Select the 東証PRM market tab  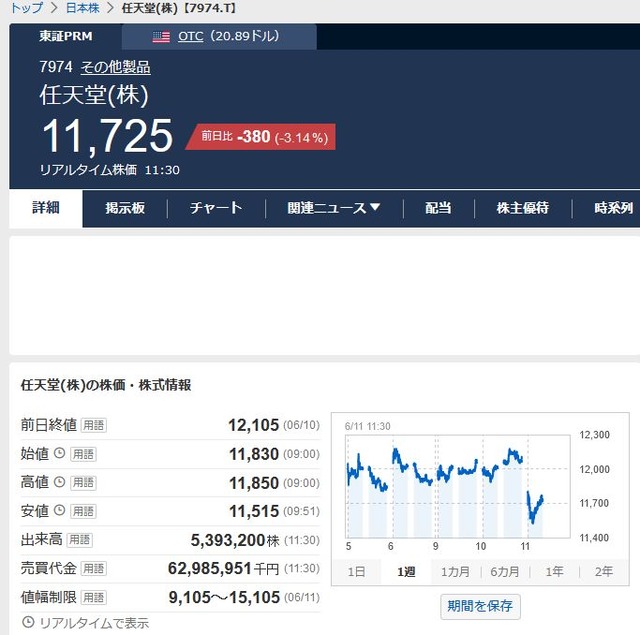[x=66, y=36]
